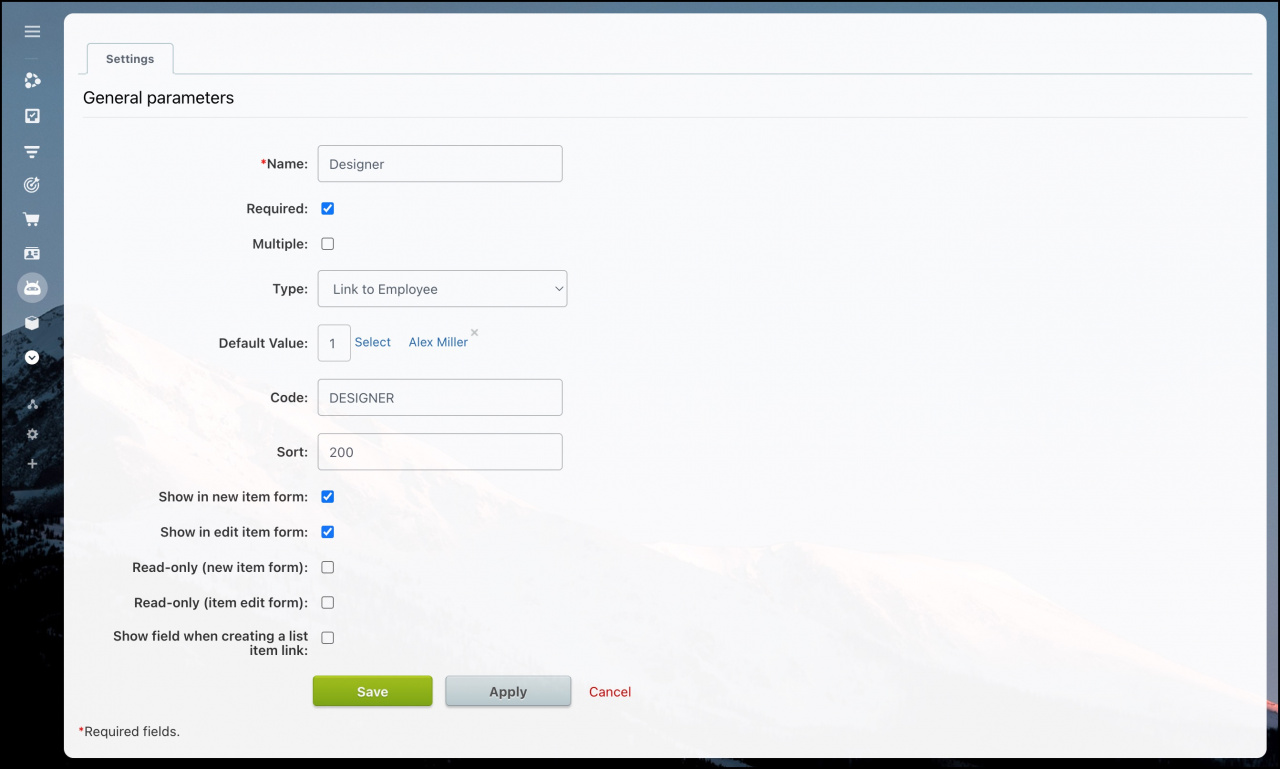This screenshot has width=1280, height=769.
Task: Open the cube product icon in sidebar
Action: tap(32, 322)
